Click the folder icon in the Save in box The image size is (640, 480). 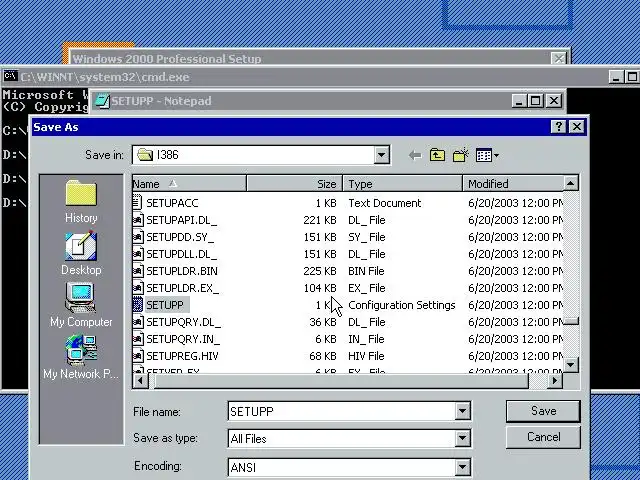pyautogui.click(x=145, y=155)
